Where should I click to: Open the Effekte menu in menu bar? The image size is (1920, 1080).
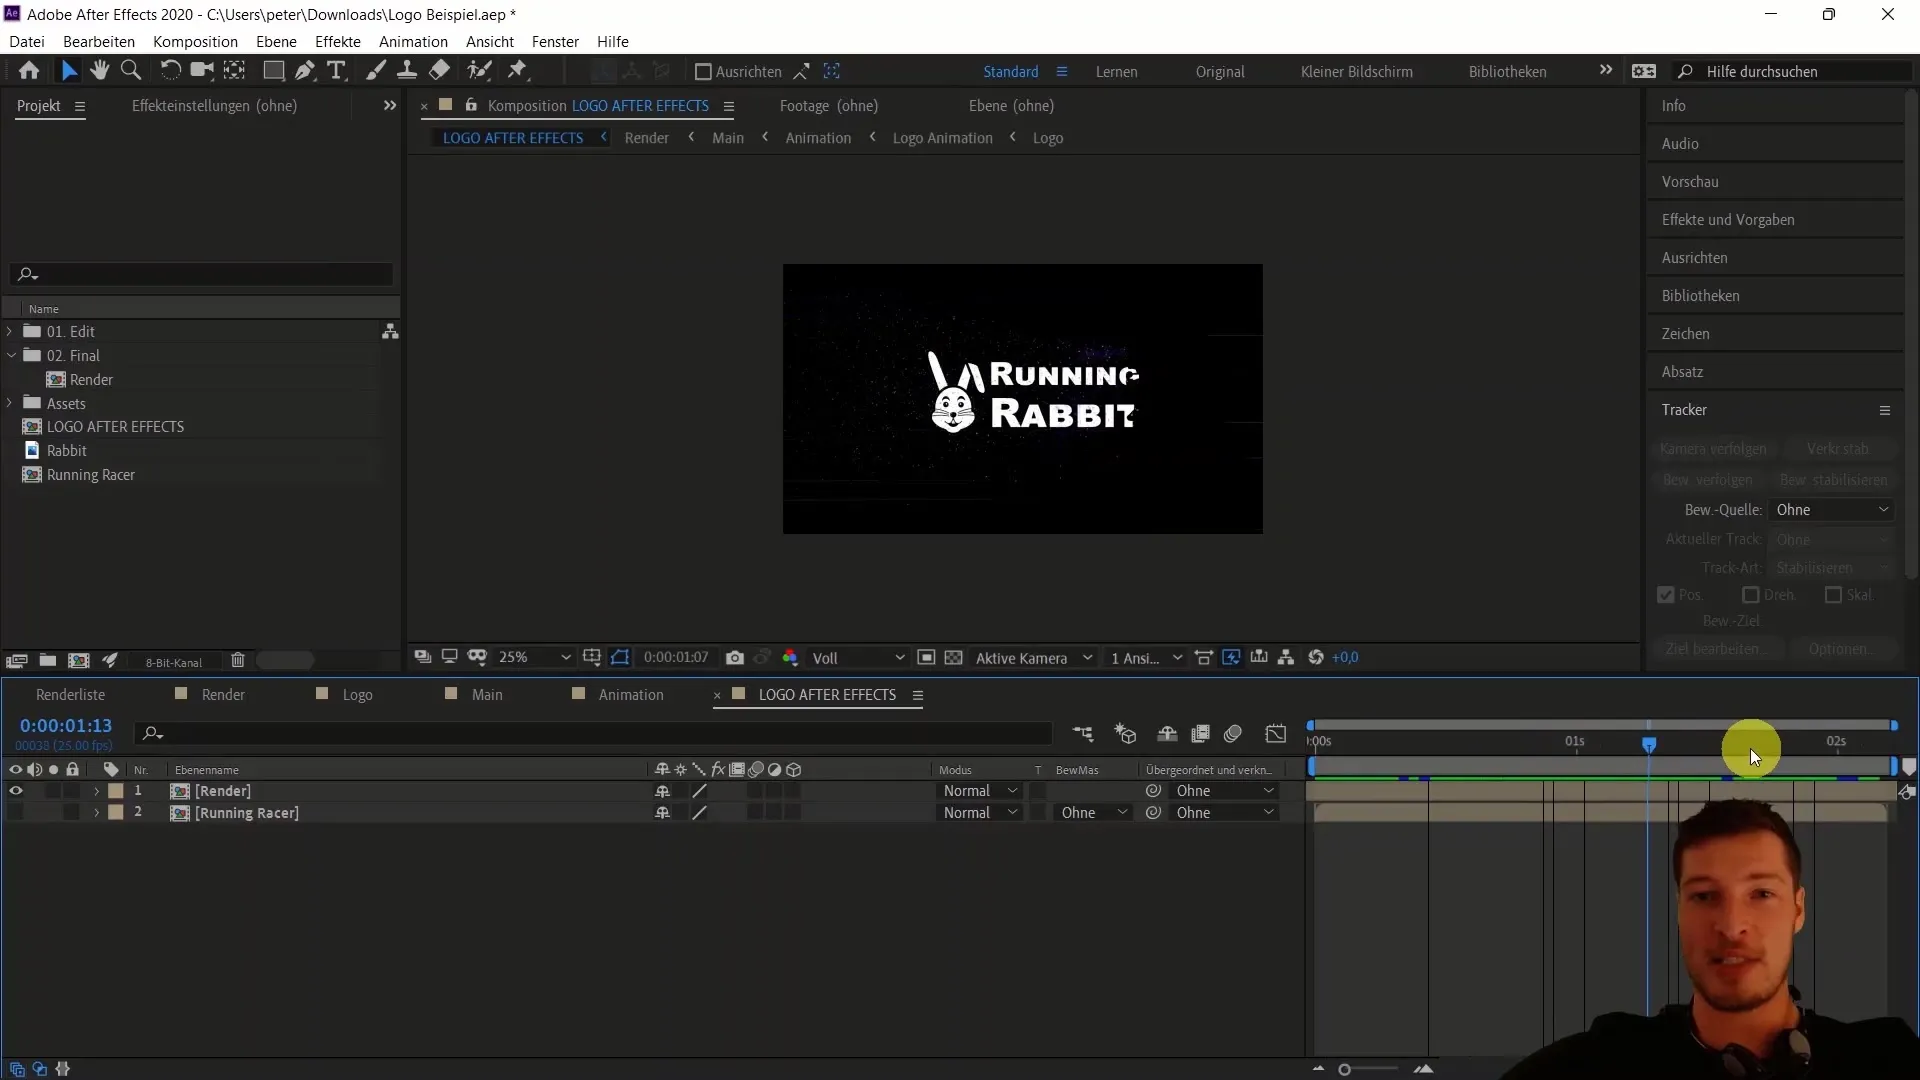click(338, 41)
